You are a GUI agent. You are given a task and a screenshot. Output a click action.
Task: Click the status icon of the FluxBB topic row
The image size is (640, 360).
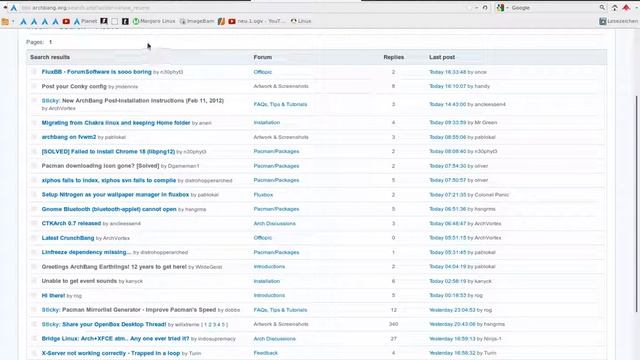[x=34, y=72]
